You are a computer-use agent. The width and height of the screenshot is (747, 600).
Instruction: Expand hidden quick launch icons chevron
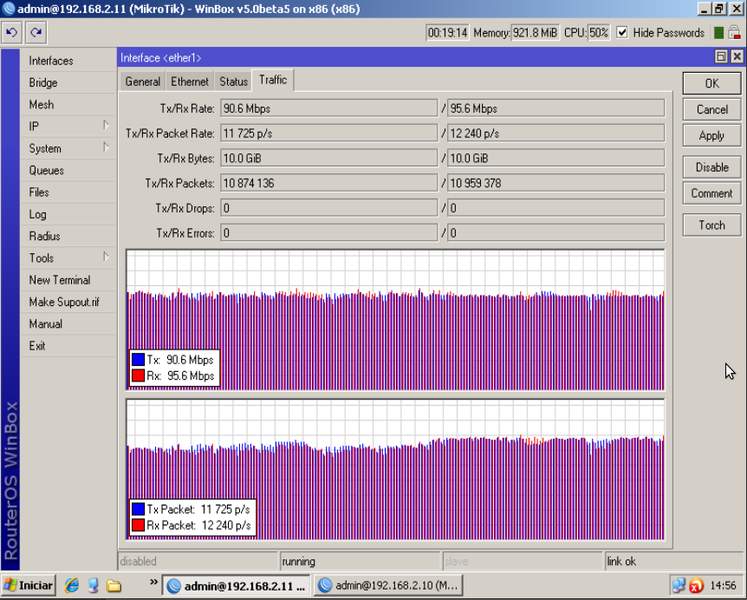tap(153, 582)
